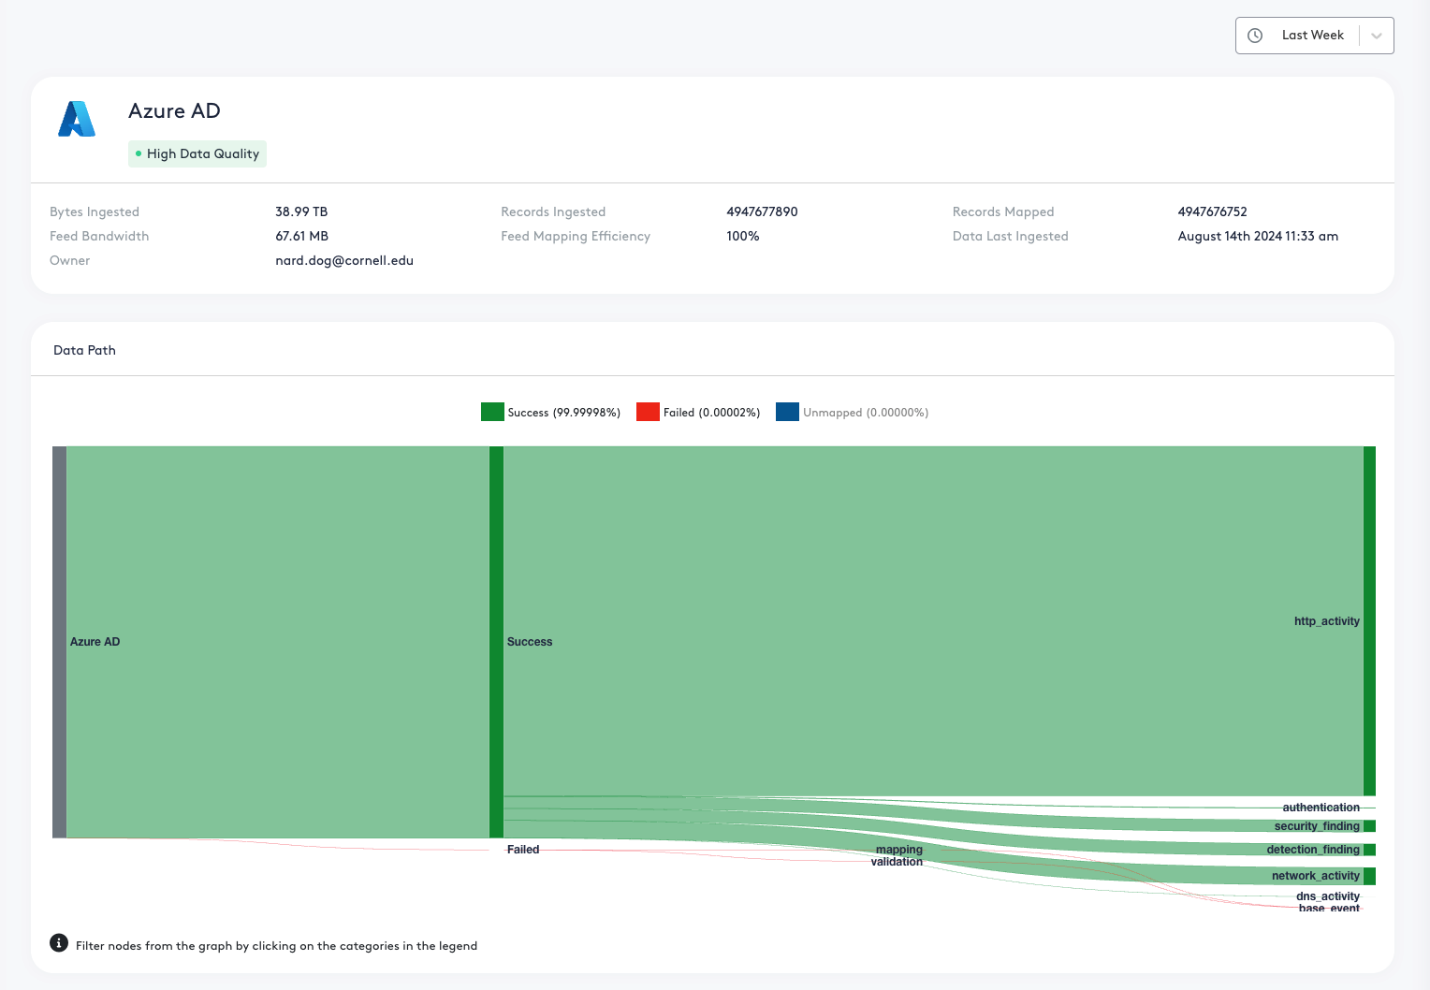Toggle the Success legend category

pos(551,412)
